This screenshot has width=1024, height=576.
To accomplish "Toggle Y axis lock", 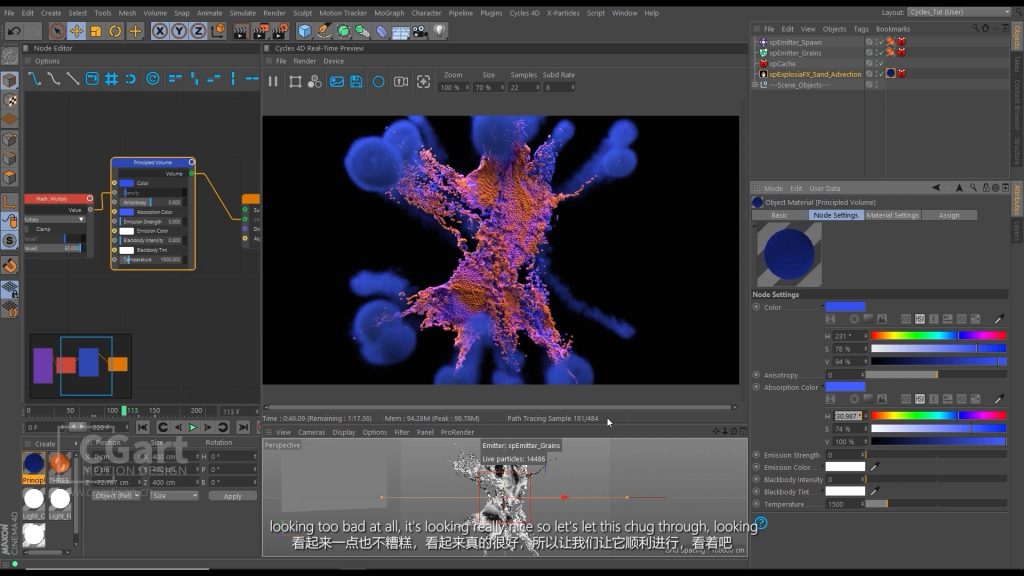I will tap(179, 31).
